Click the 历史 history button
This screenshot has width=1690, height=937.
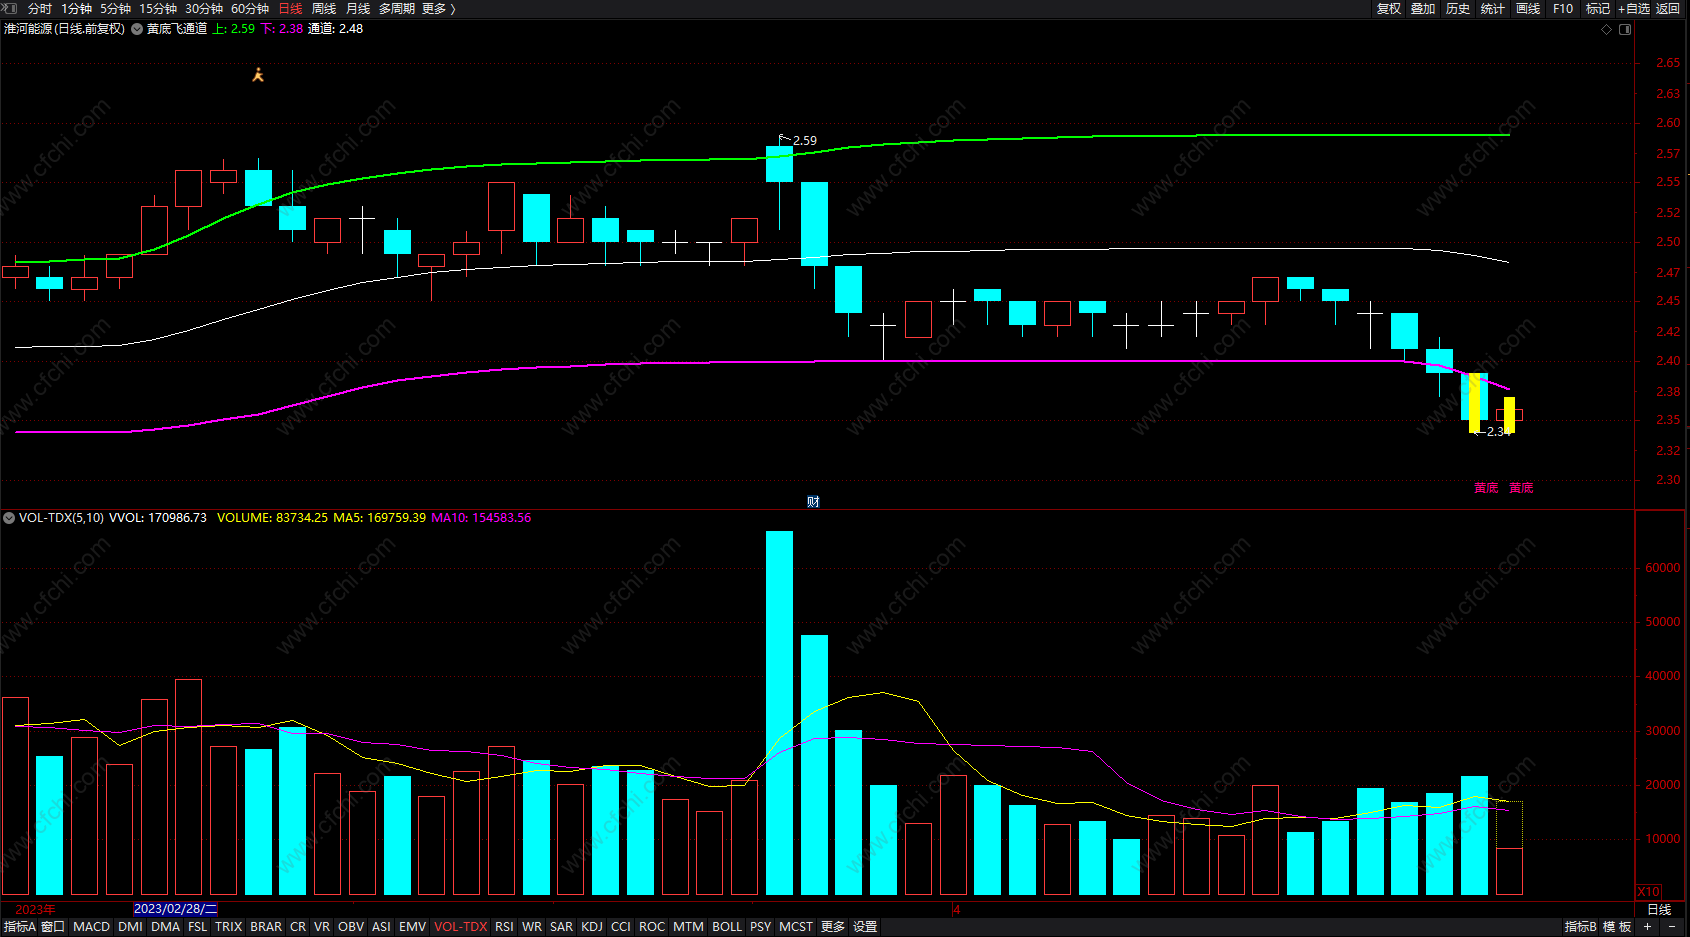point(1458,8)
